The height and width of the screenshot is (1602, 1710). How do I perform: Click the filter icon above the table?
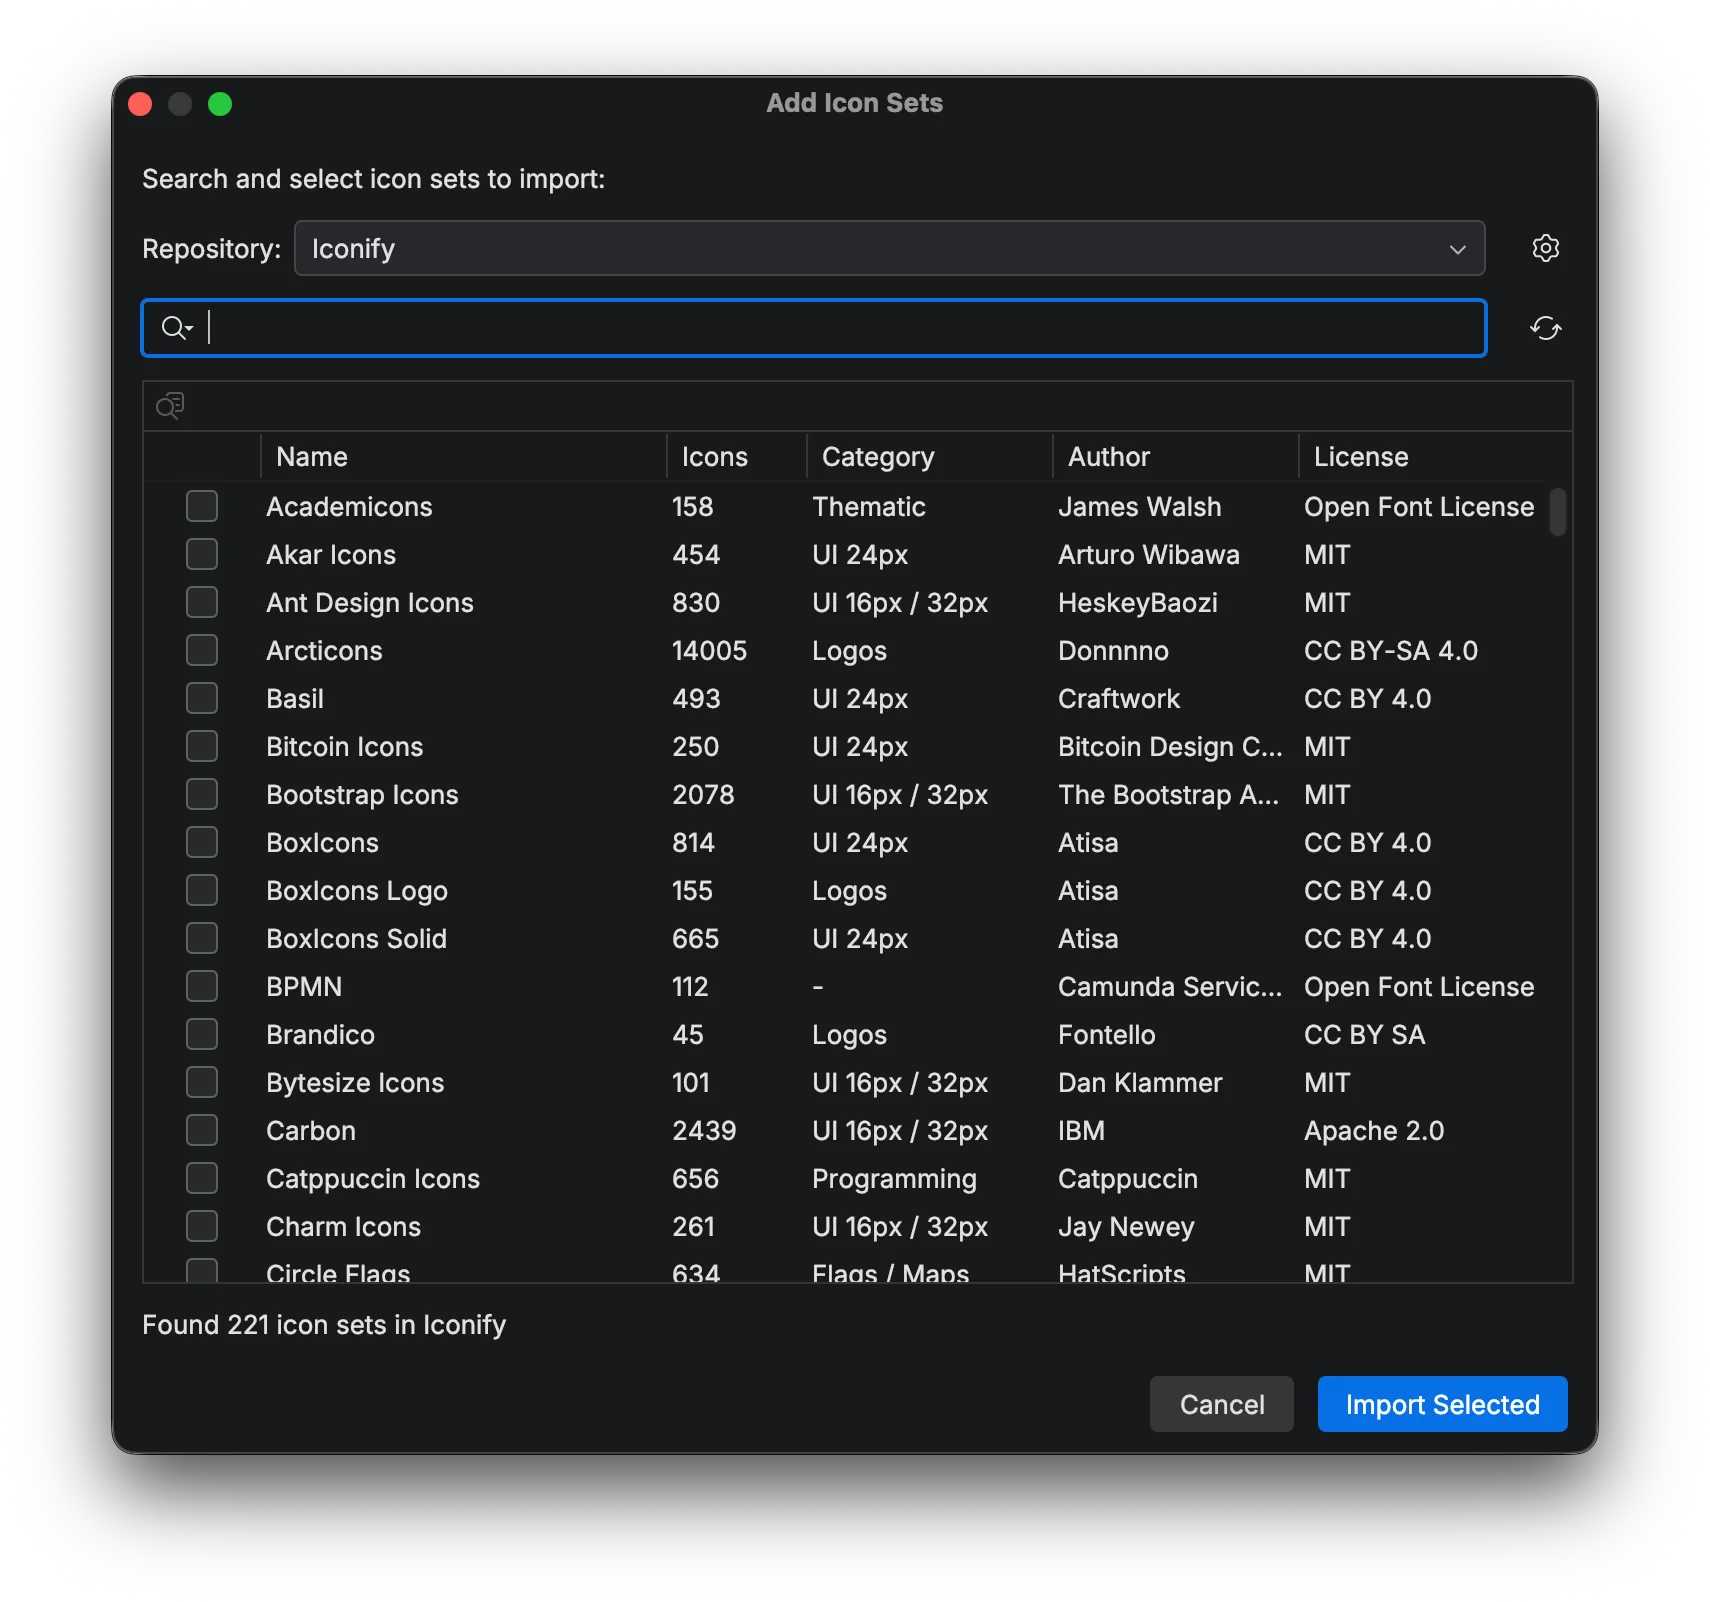(169, 406)
